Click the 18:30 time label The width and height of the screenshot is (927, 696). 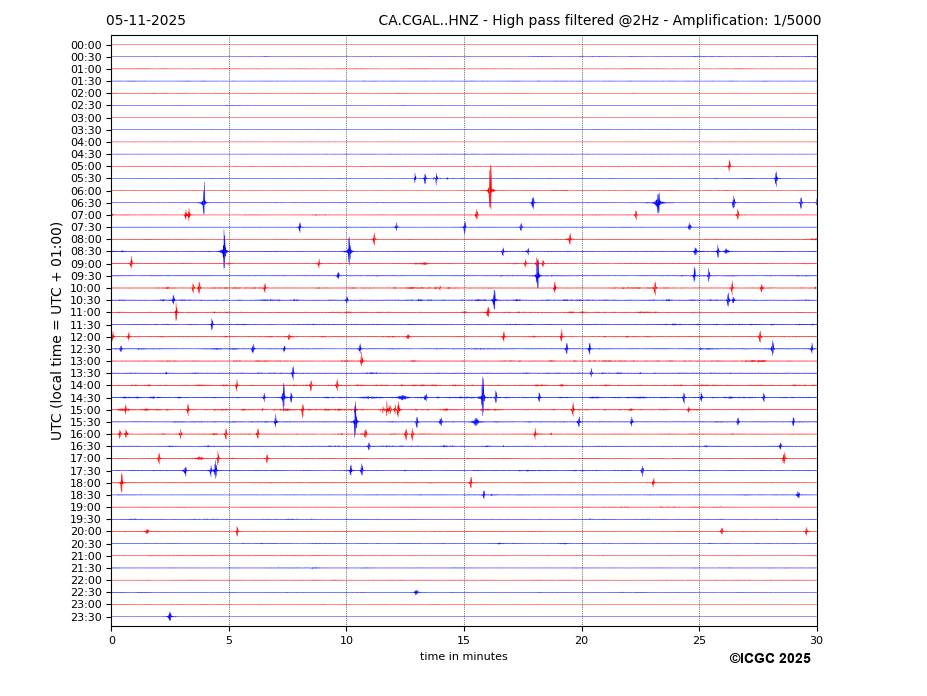[85, 495]
